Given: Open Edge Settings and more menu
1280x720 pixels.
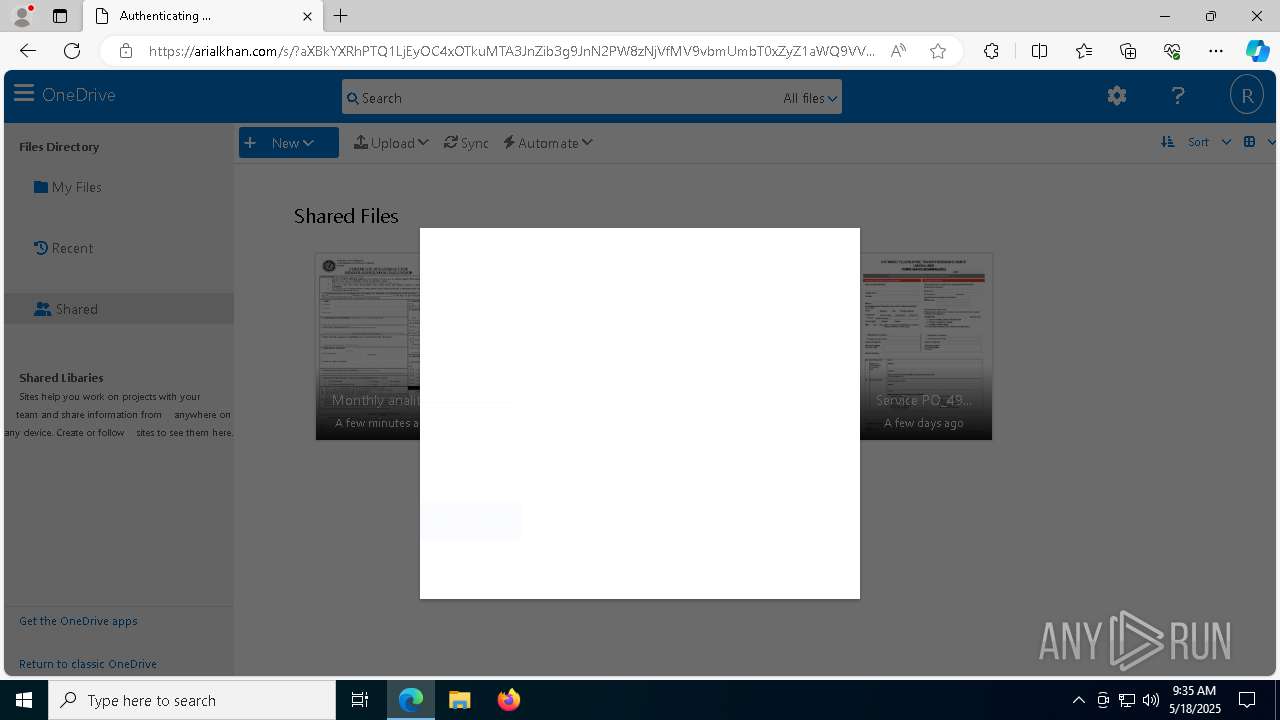Looking at the screenshot, I should pos(1216,51).
